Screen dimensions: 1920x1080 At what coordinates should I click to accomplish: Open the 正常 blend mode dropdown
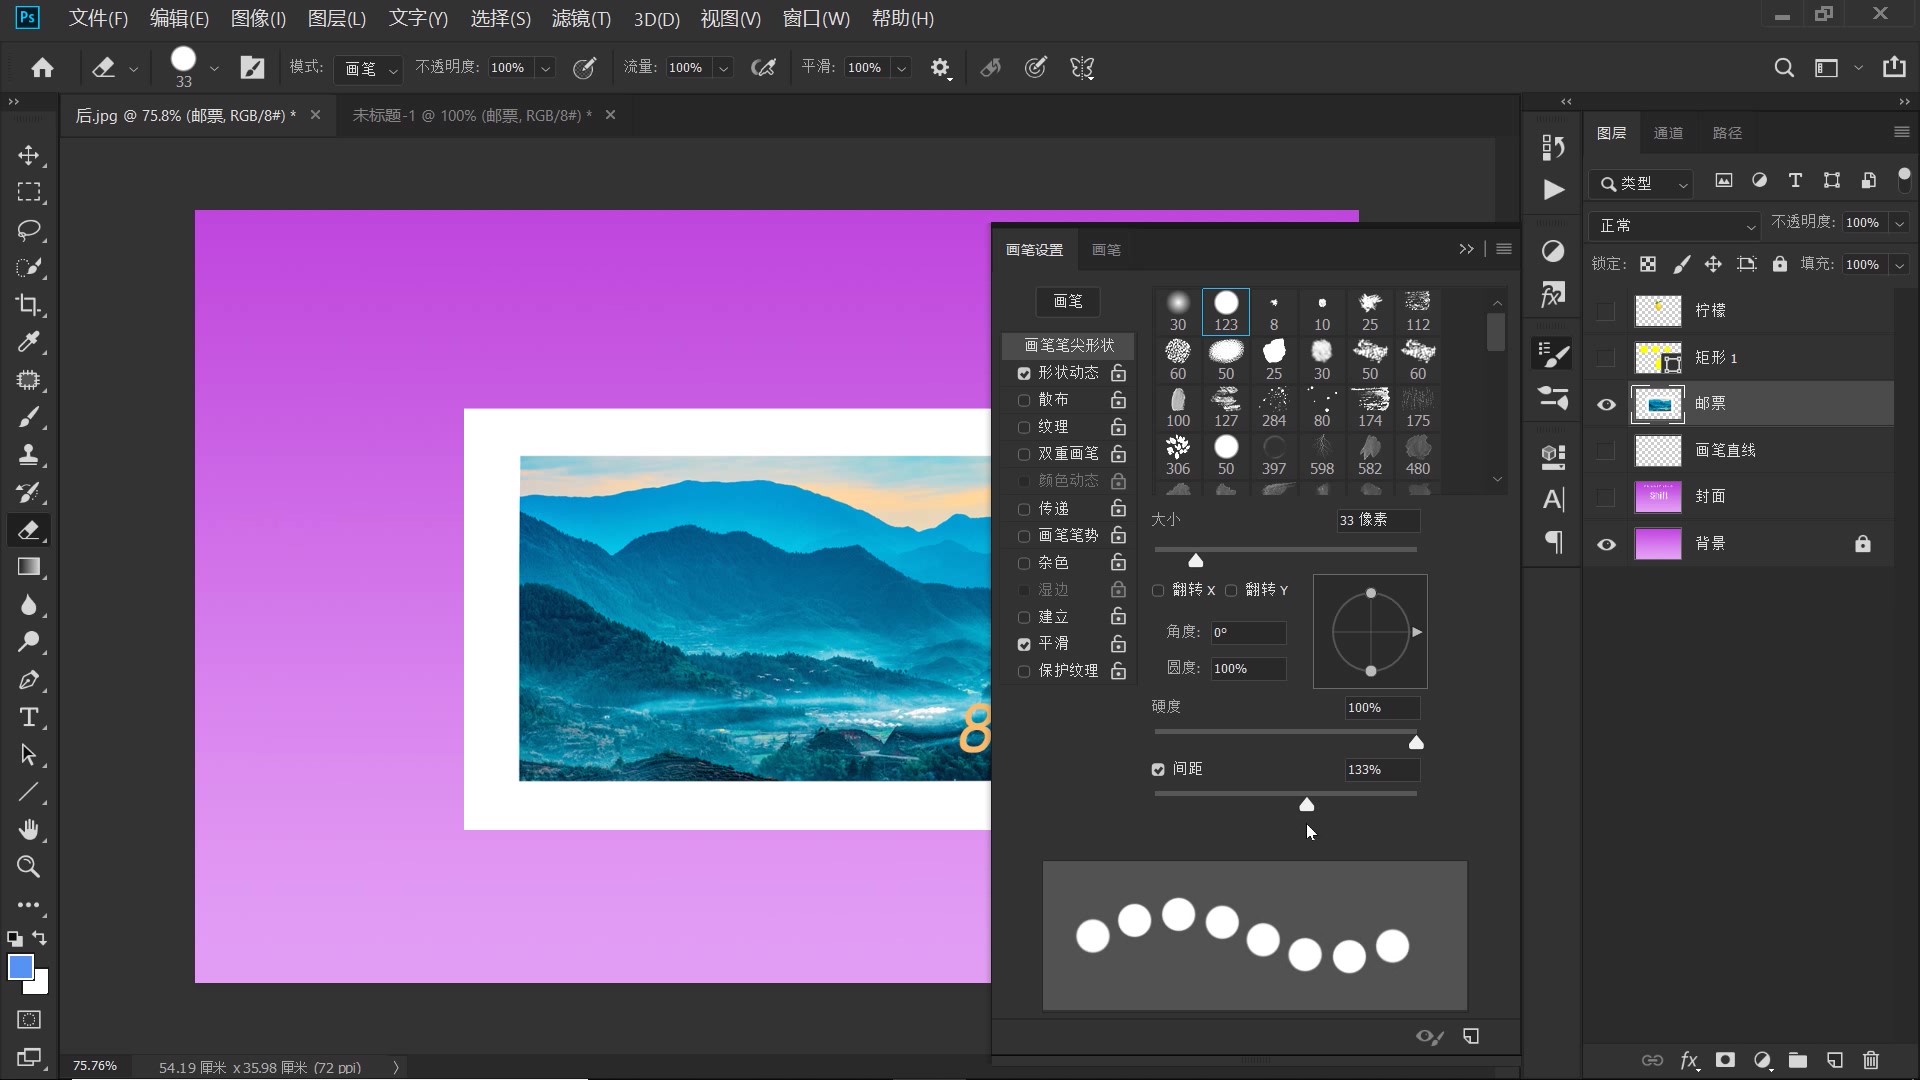tap(1676, 225)
